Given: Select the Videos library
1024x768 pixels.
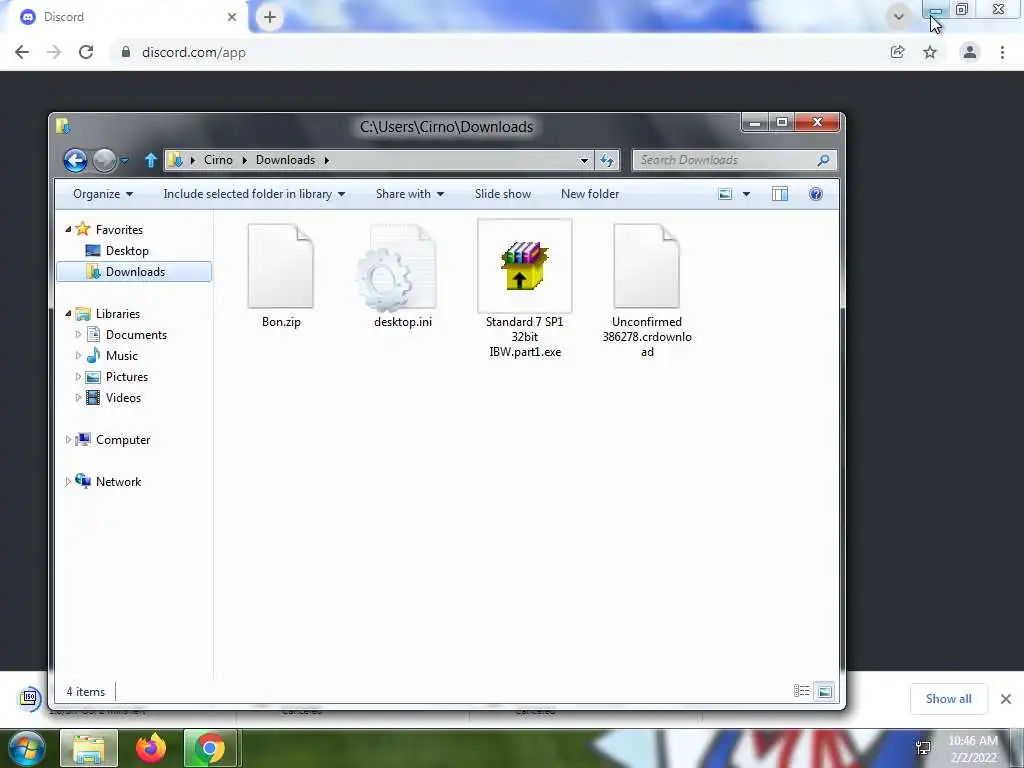Looking at the screenshot, I should (x=123, y=398).
